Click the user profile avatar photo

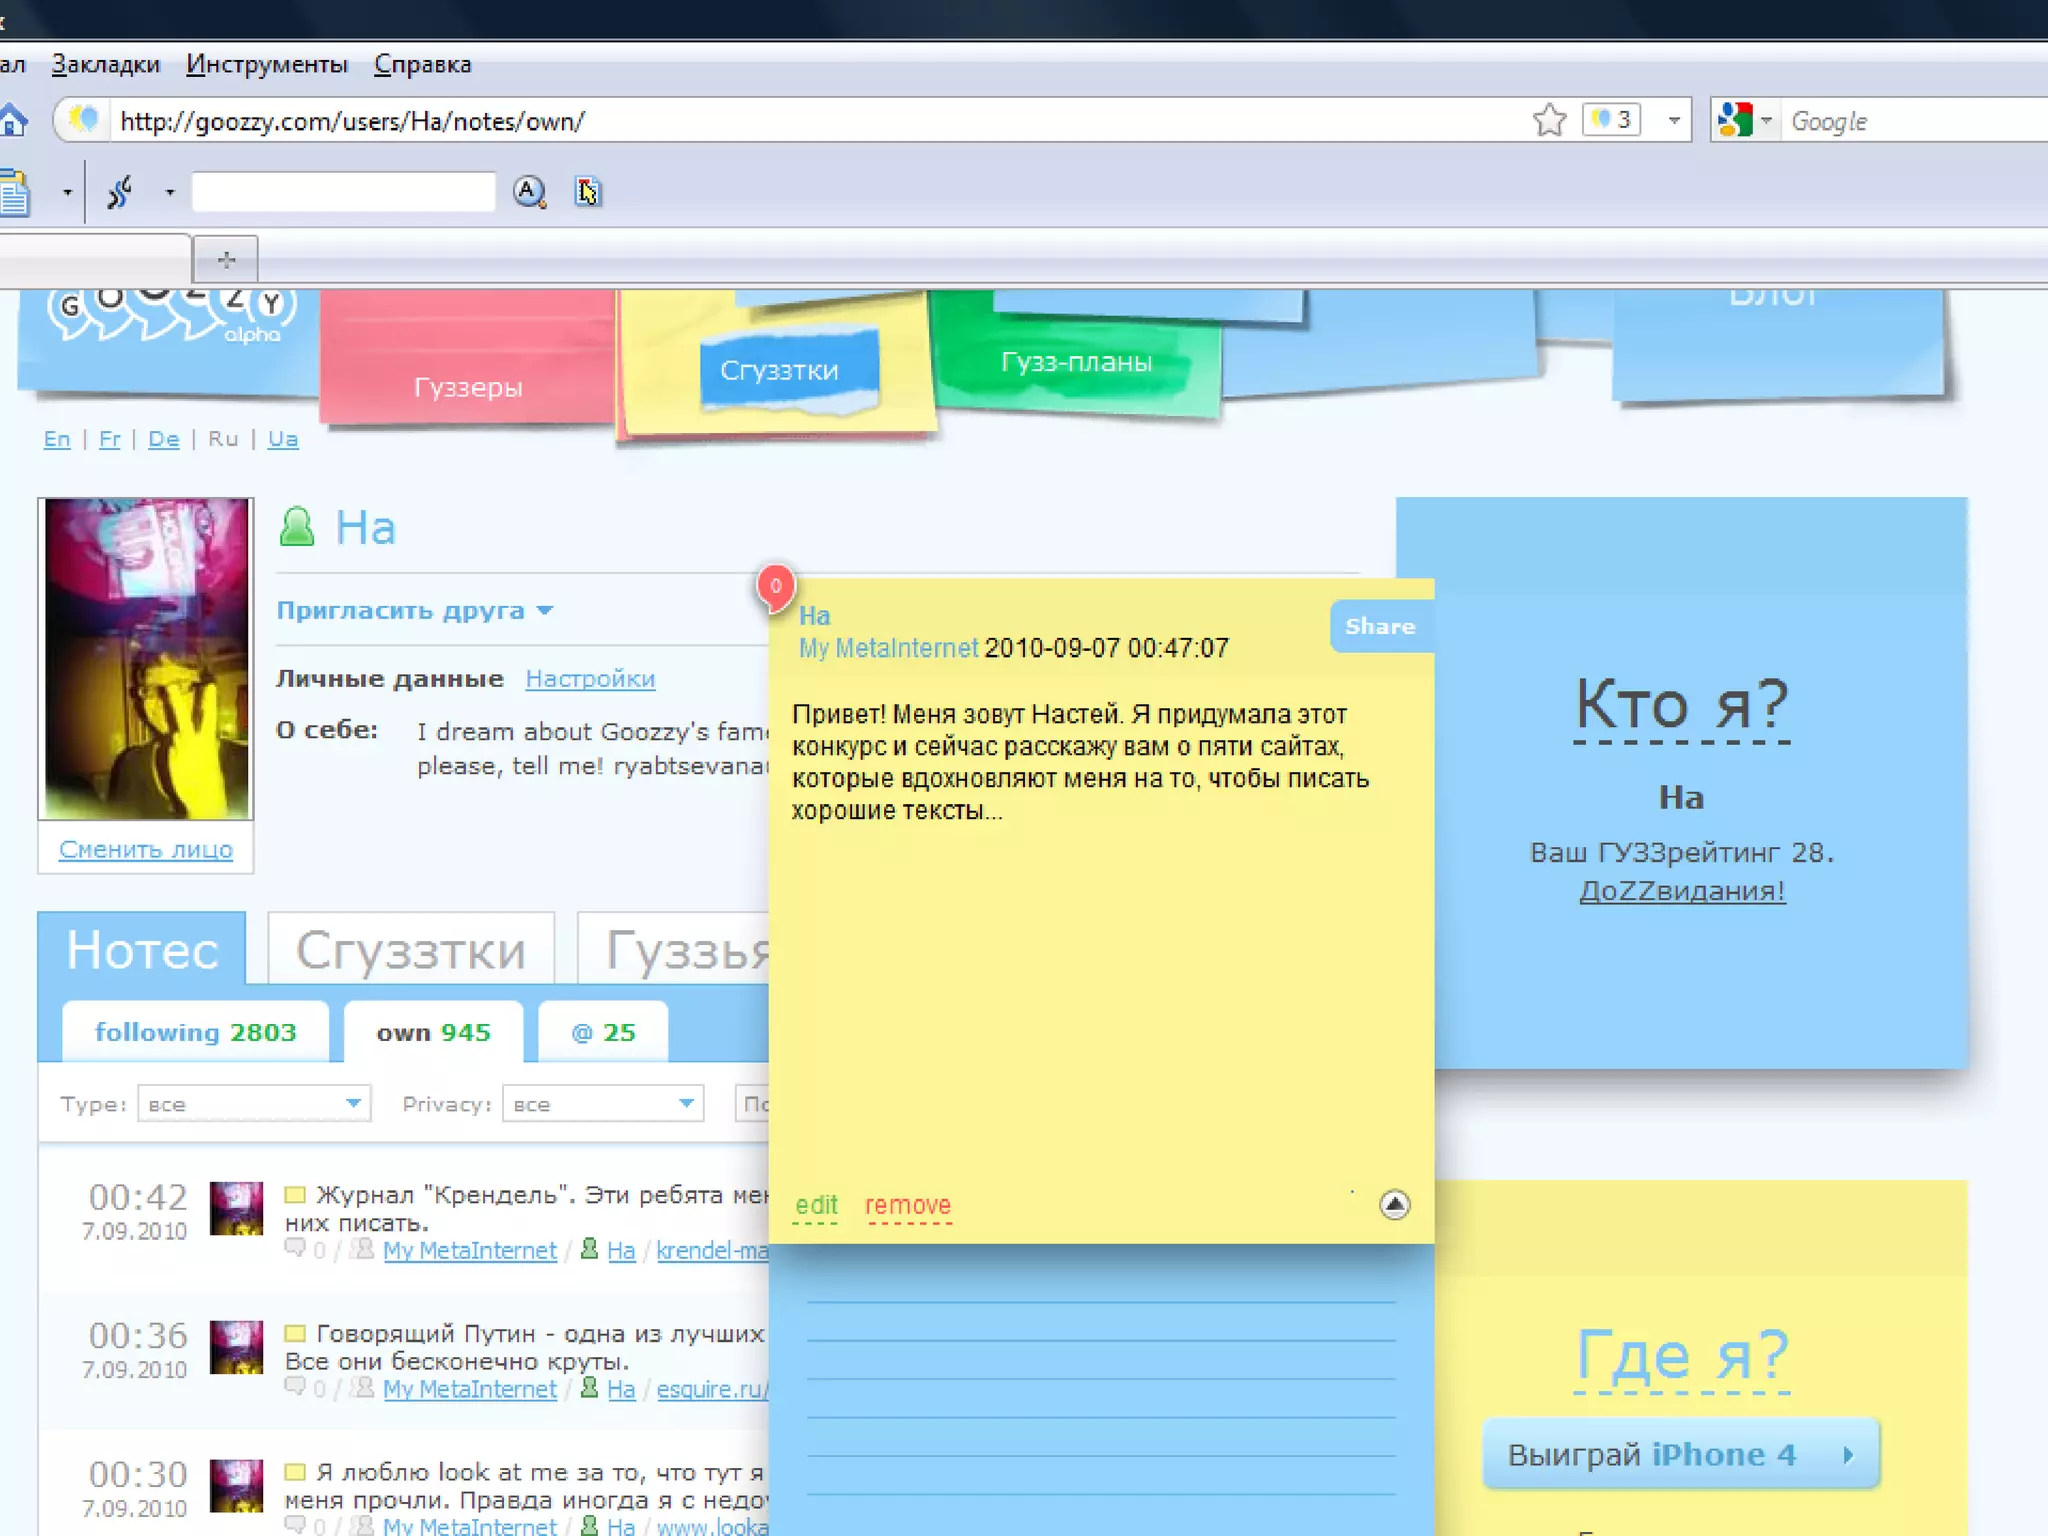146,658
